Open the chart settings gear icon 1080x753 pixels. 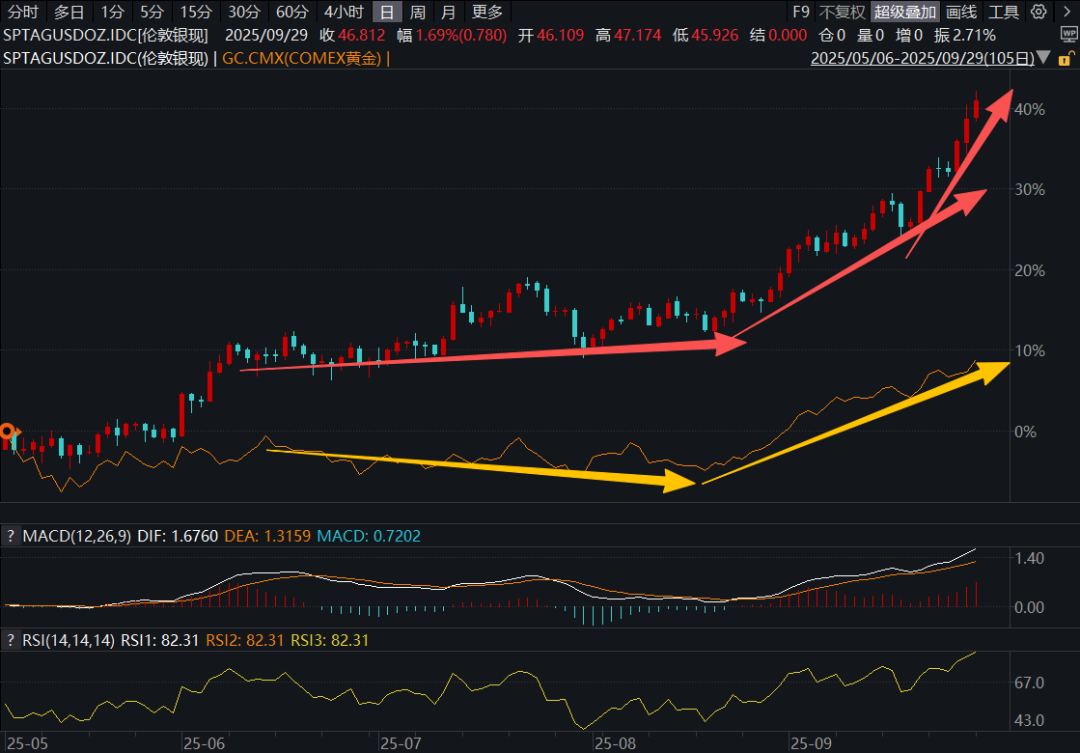pos(1038,12)
